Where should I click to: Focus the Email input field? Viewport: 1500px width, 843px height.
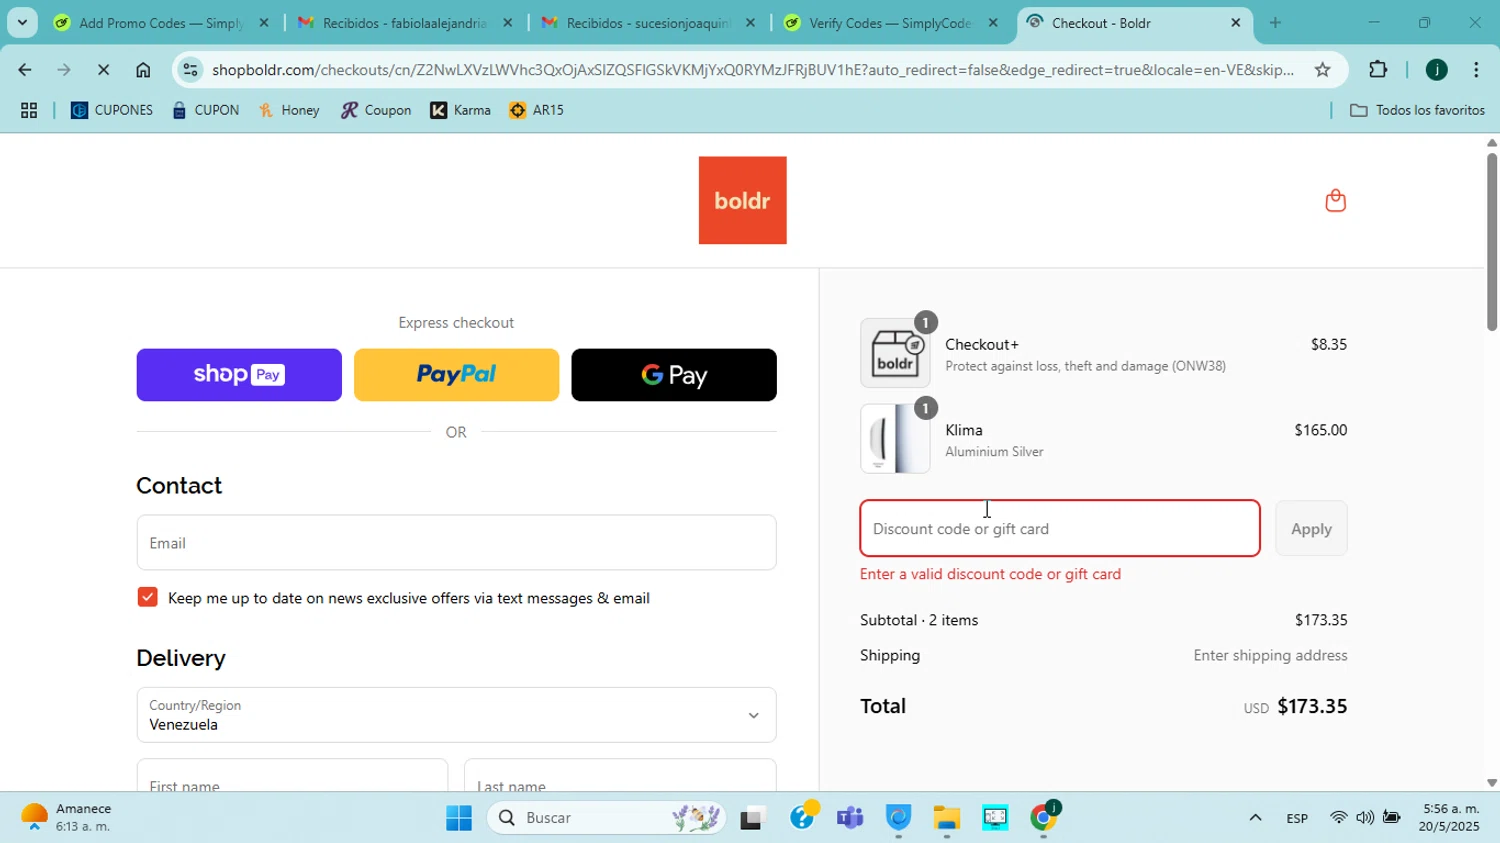tap(456, 543)
